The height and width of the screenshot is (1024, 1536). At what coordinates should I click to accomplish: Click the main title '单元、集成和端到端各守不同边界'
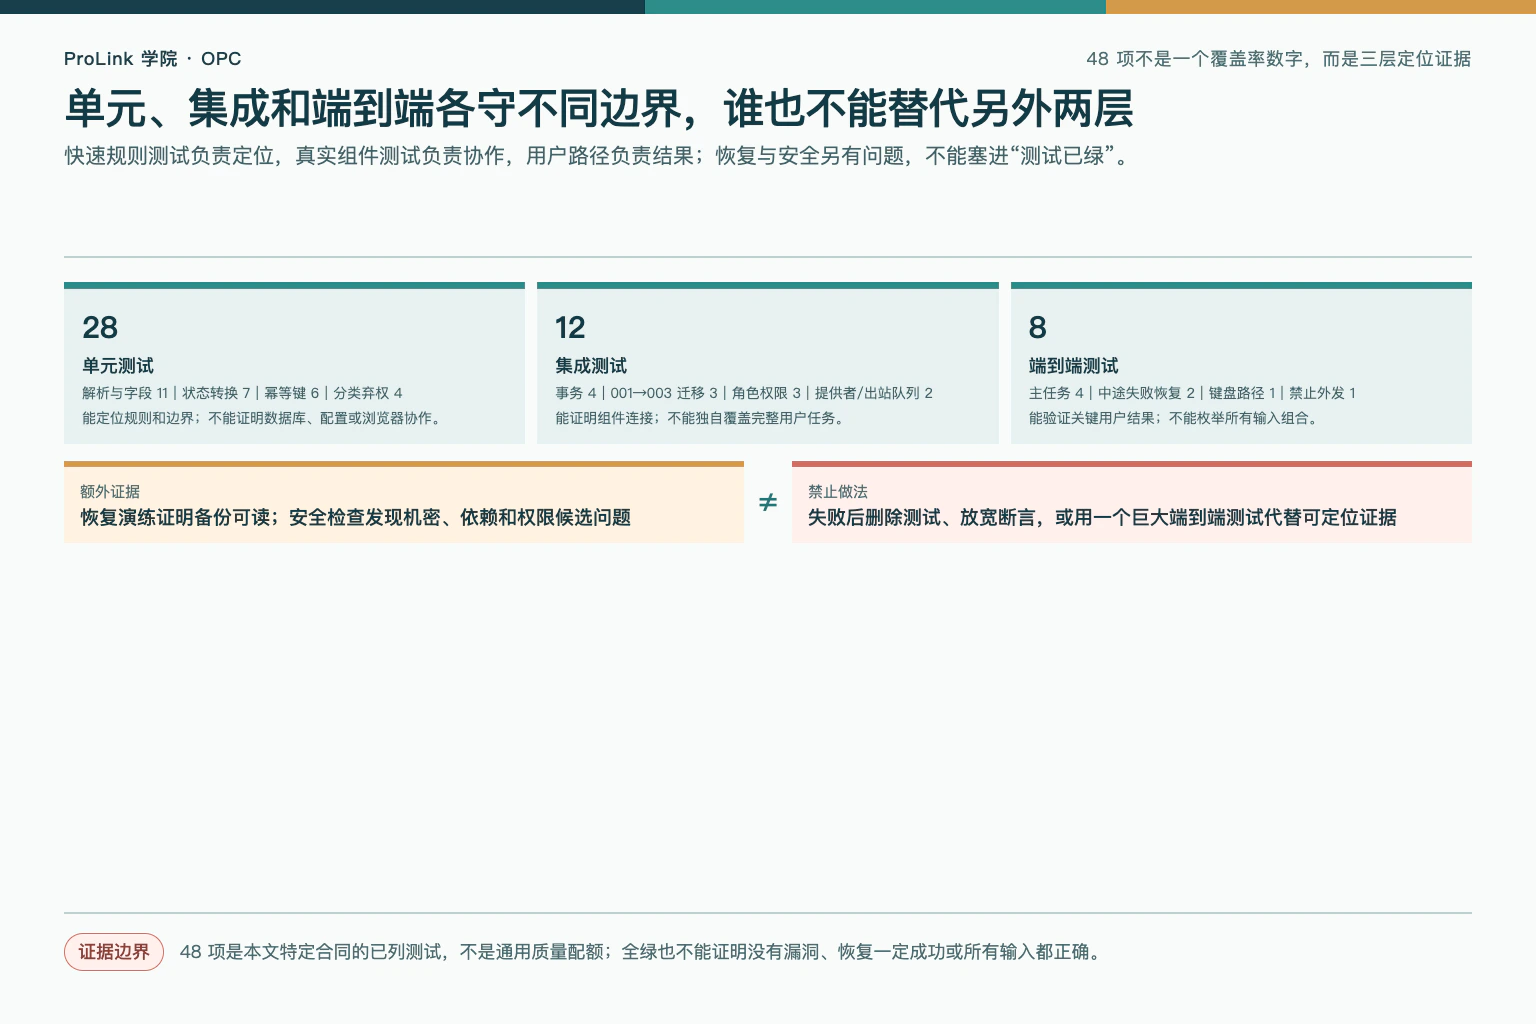click(599, 109)
